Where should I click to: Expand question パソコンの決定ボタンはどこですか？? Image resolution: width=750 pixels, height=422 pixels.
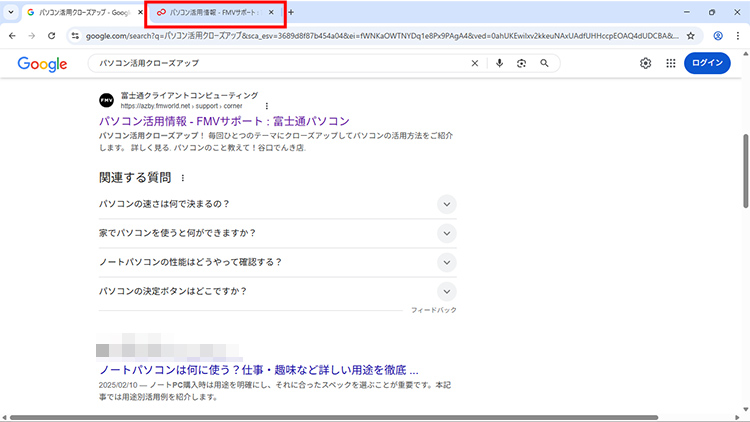pos(447,291)
